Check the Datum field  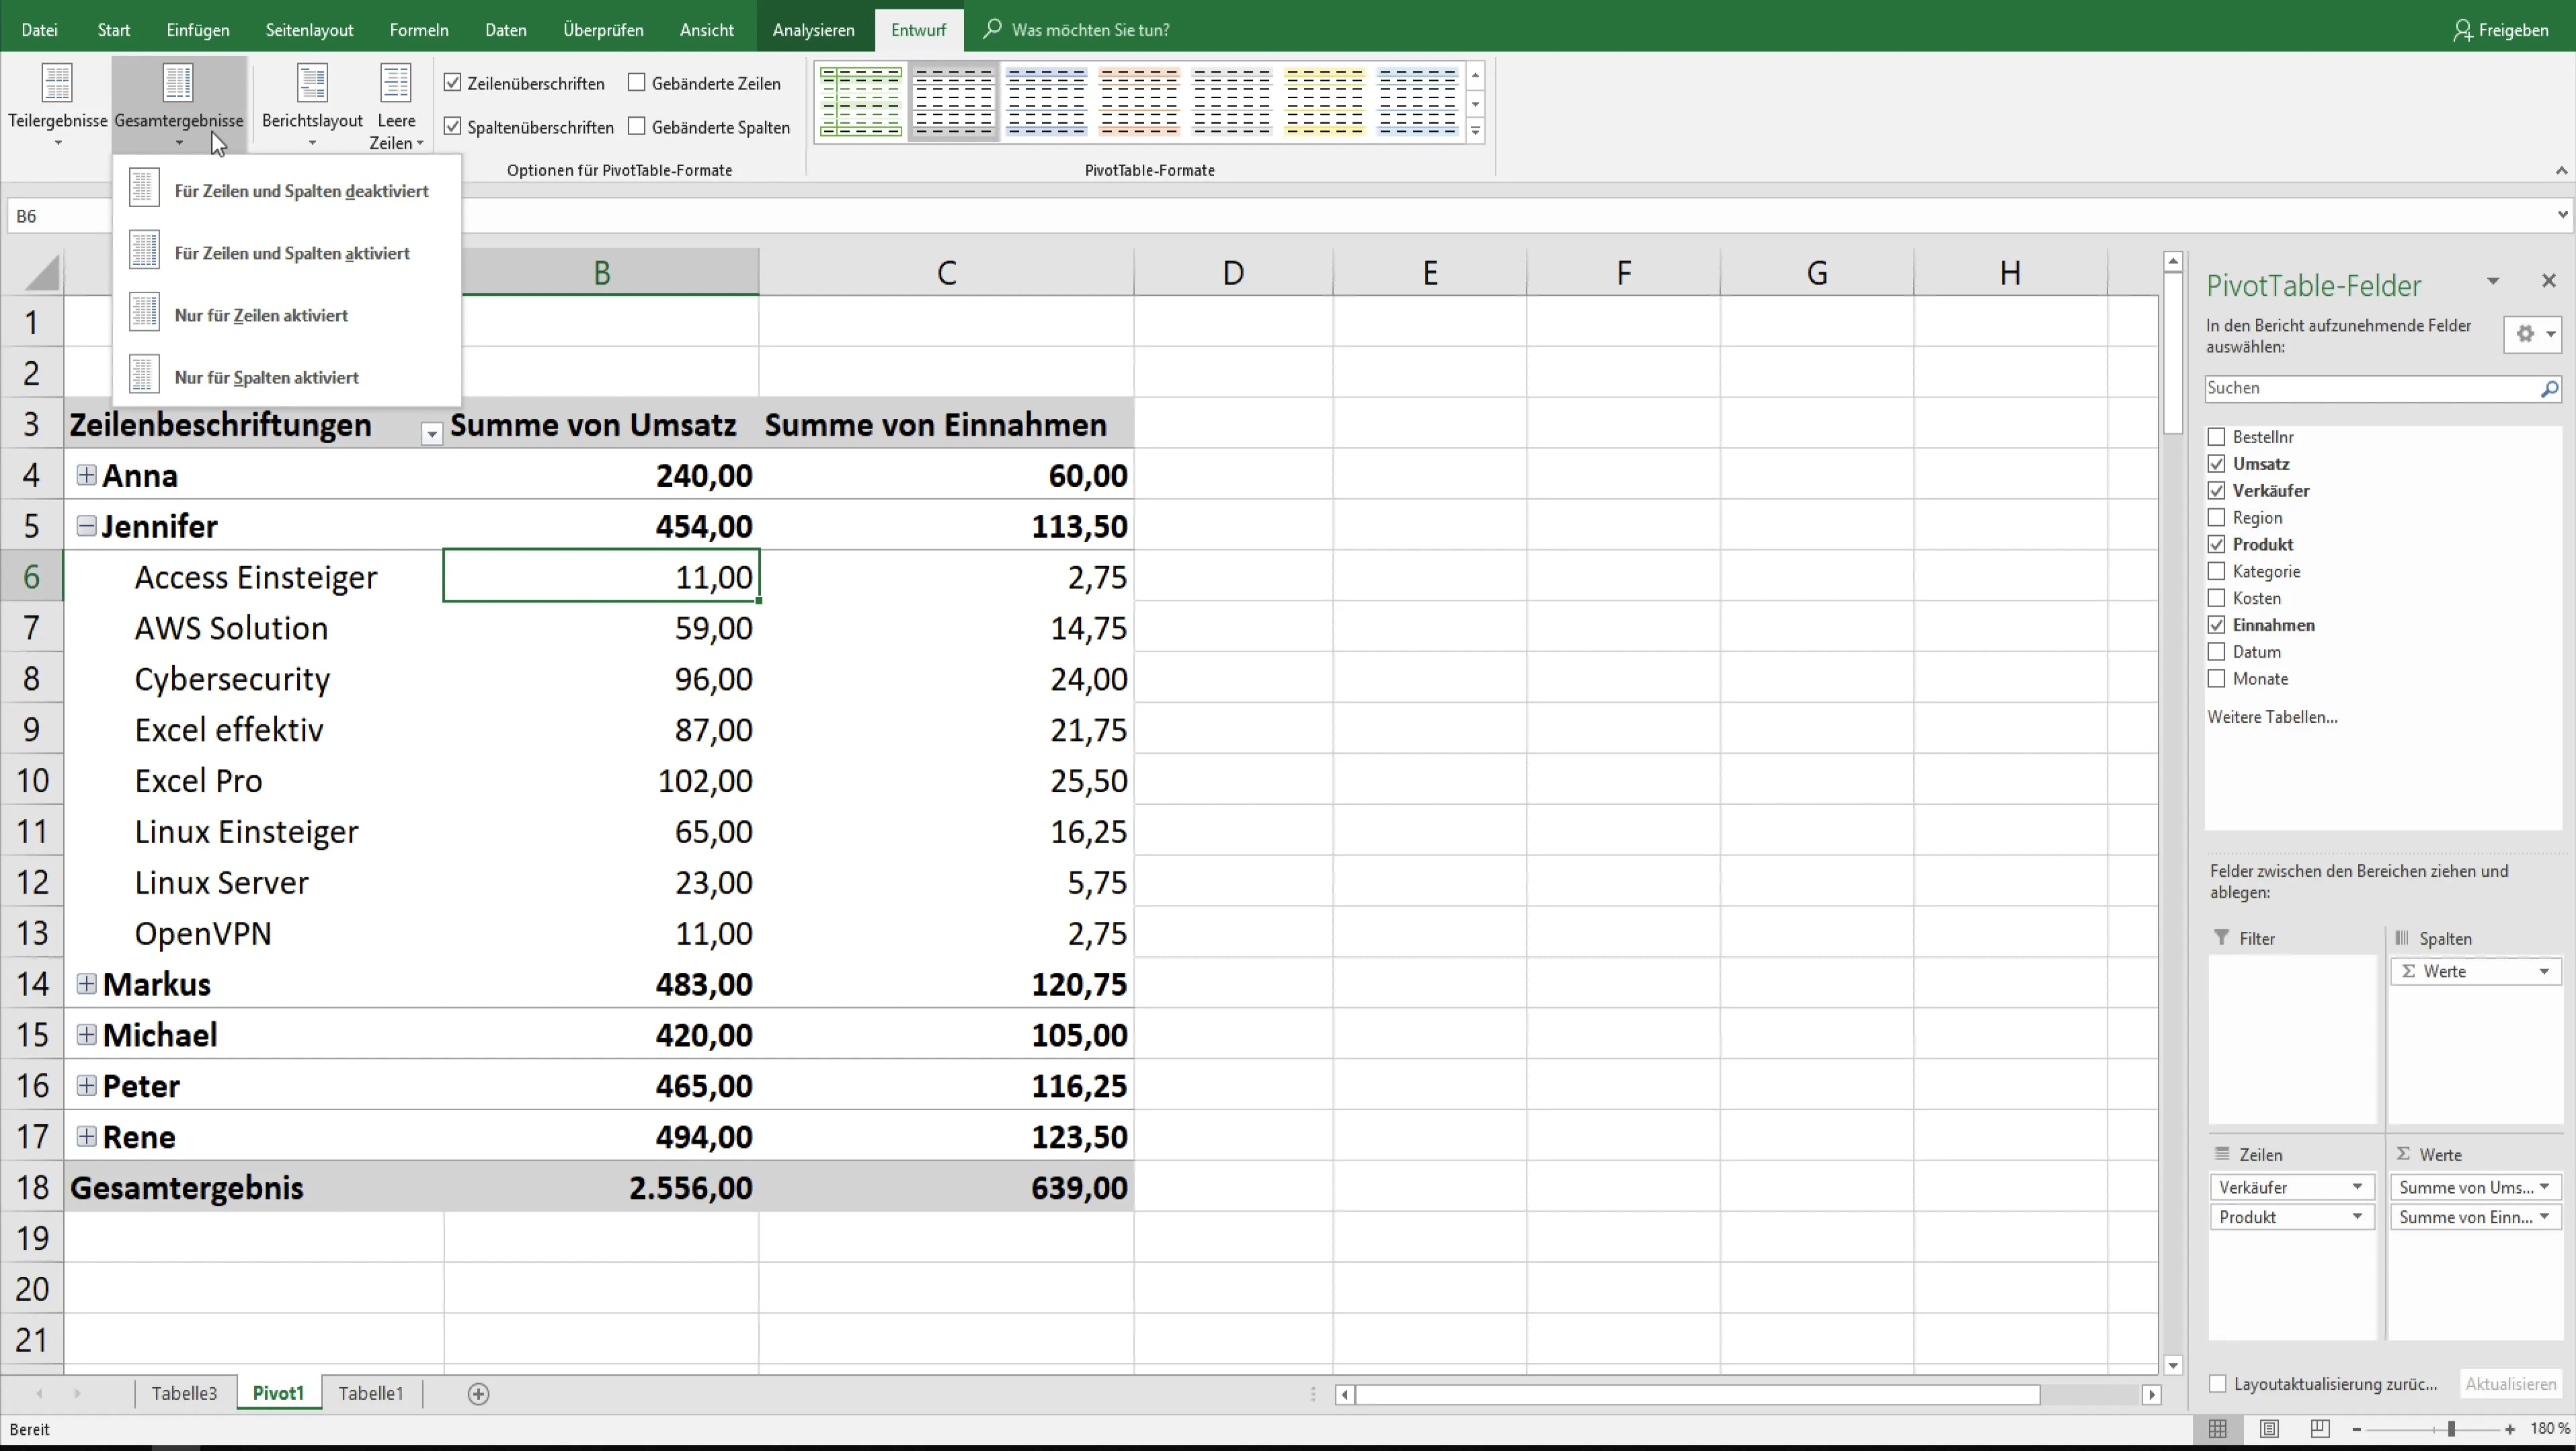point(2216,652)
